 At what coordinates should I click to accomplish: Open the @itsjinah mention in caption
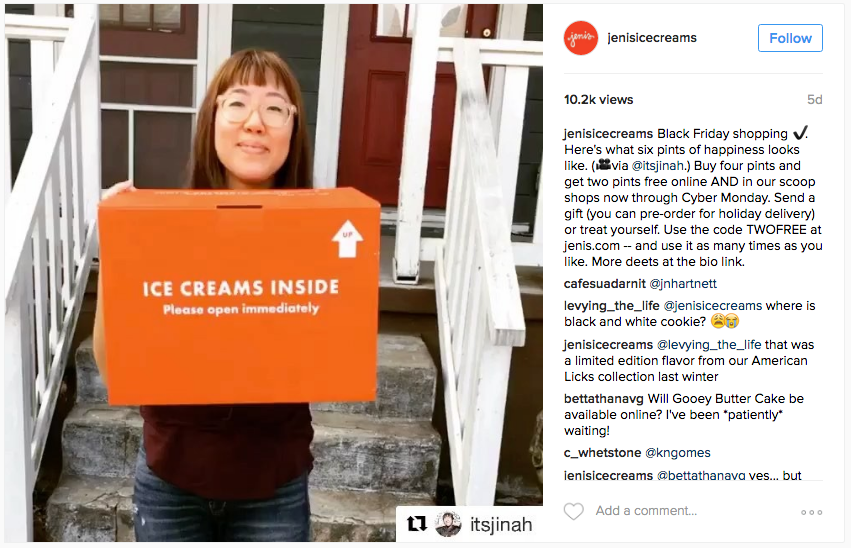(x=658, y=165)
